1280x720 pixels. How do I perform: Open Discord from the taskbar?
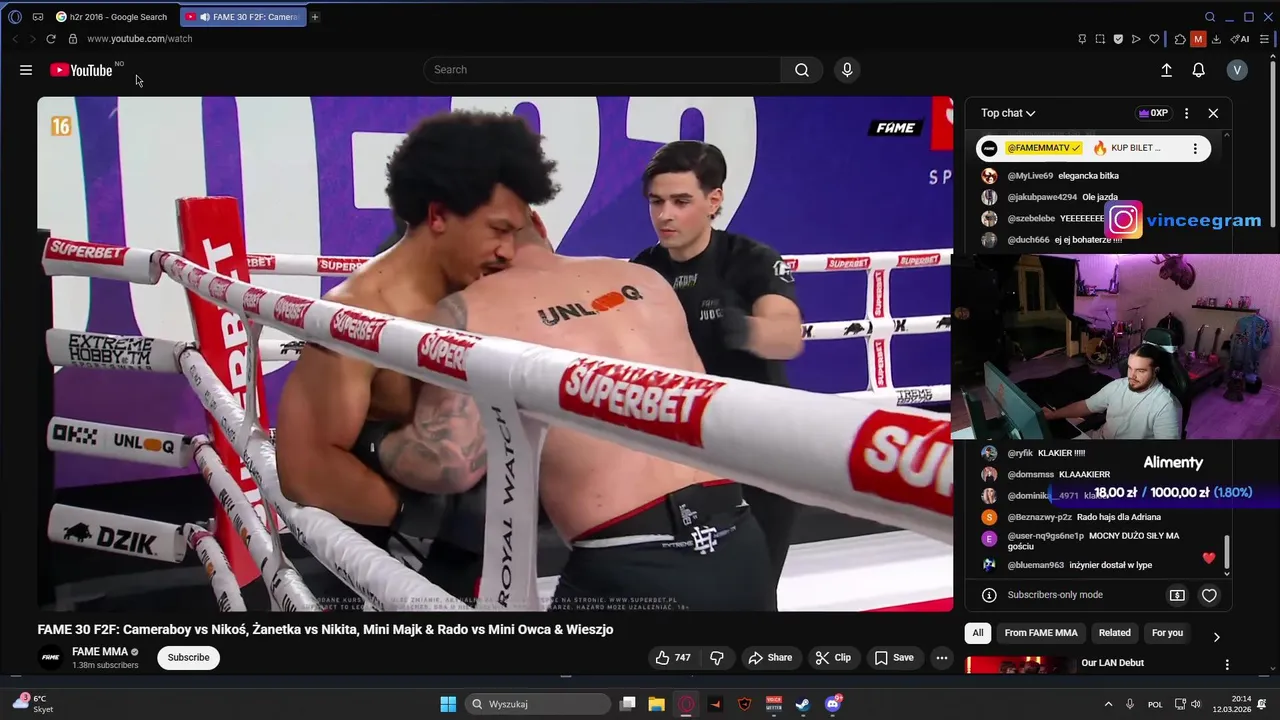click(832, 704)
